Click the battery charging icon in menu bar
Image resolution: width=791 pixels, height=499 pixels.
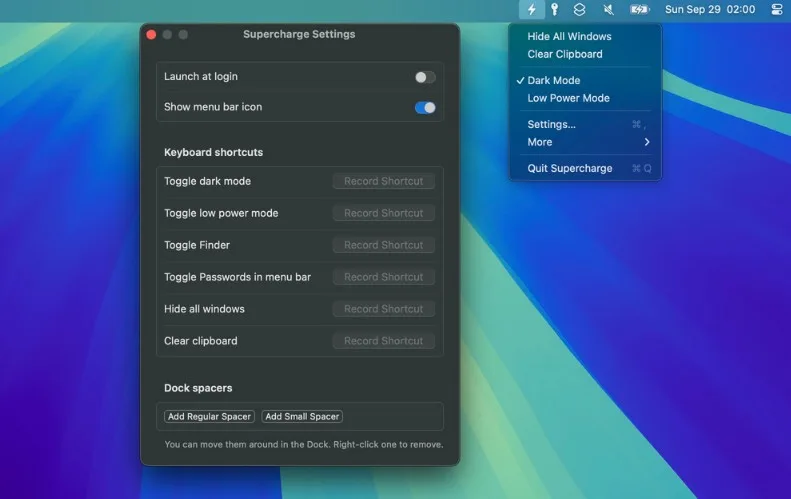639,9
